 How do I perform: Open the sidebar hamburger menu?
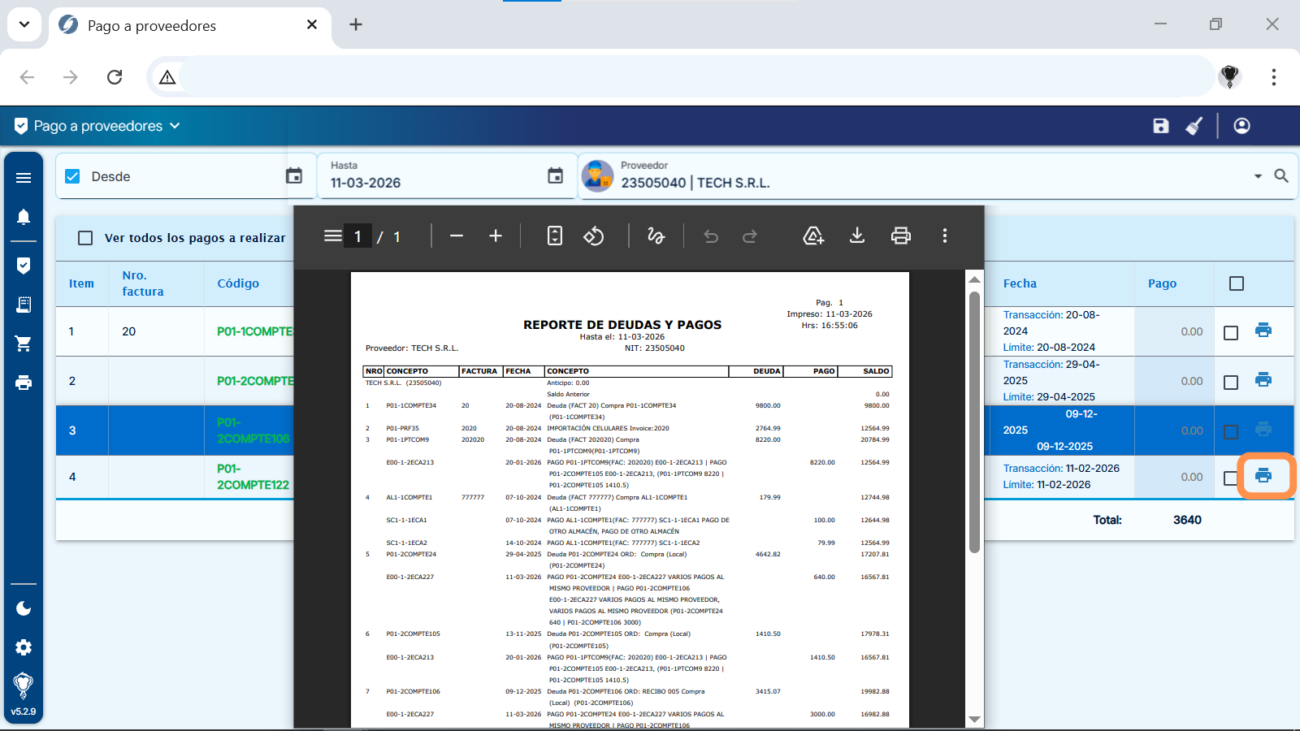[23, 178]
